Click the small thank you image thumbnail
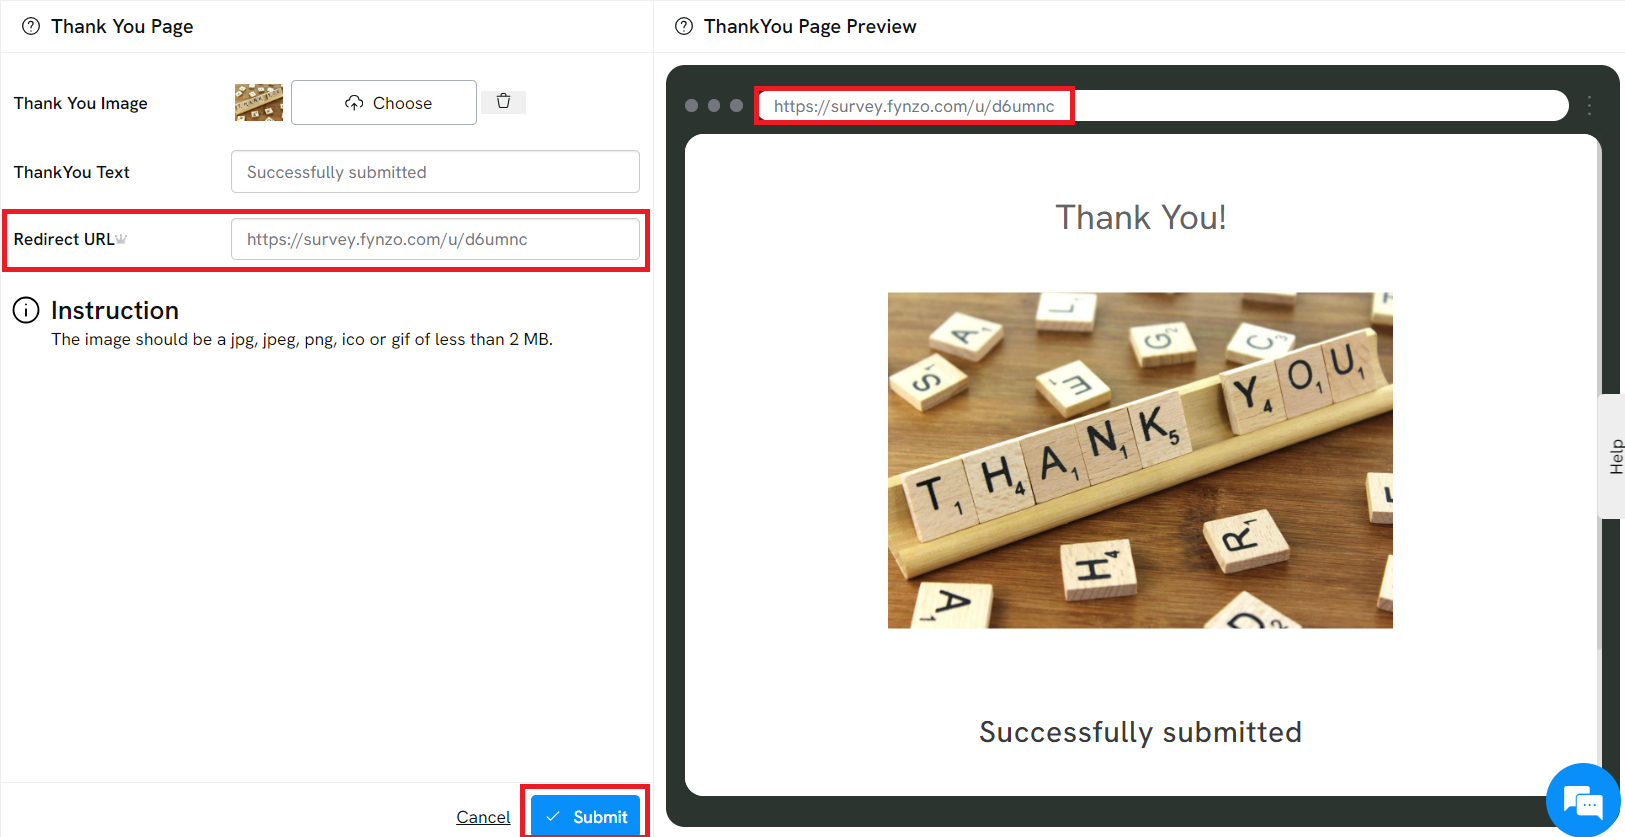 click(x=259, y=102)
